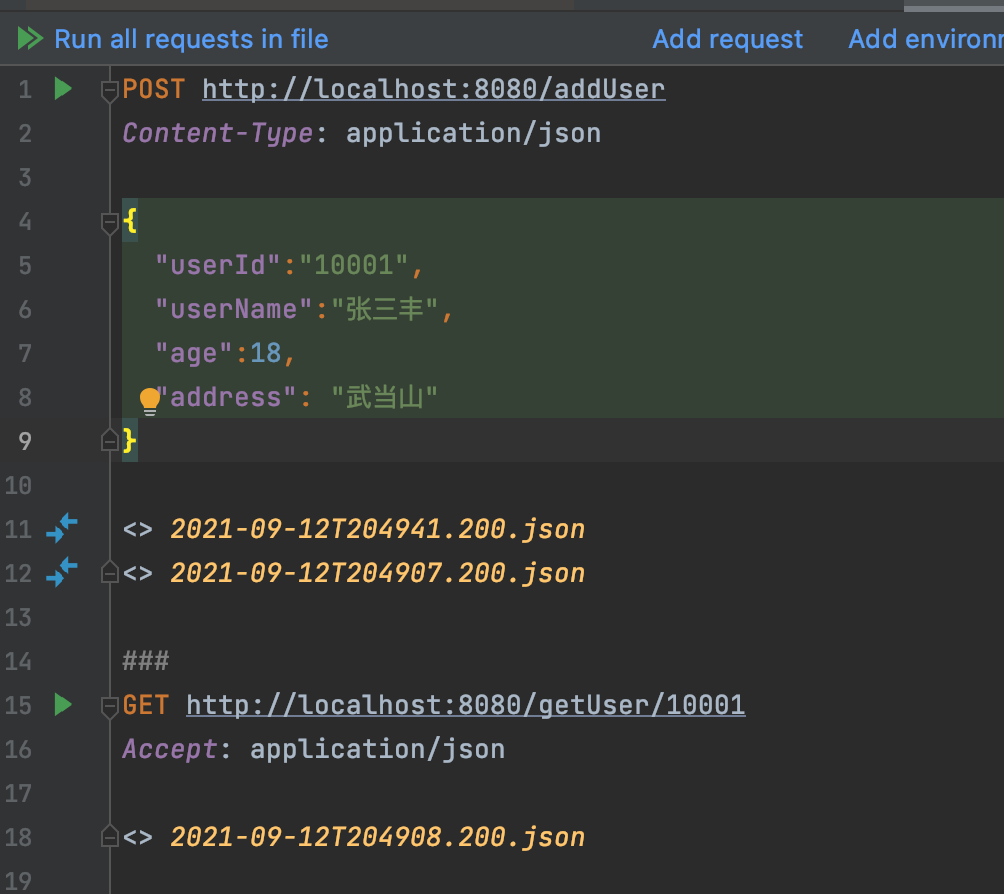Open response file 2021-09-12T204941.200.json
Image resolution: width=1004 pixels, height=894 pixels.
(x=377, y=528)
